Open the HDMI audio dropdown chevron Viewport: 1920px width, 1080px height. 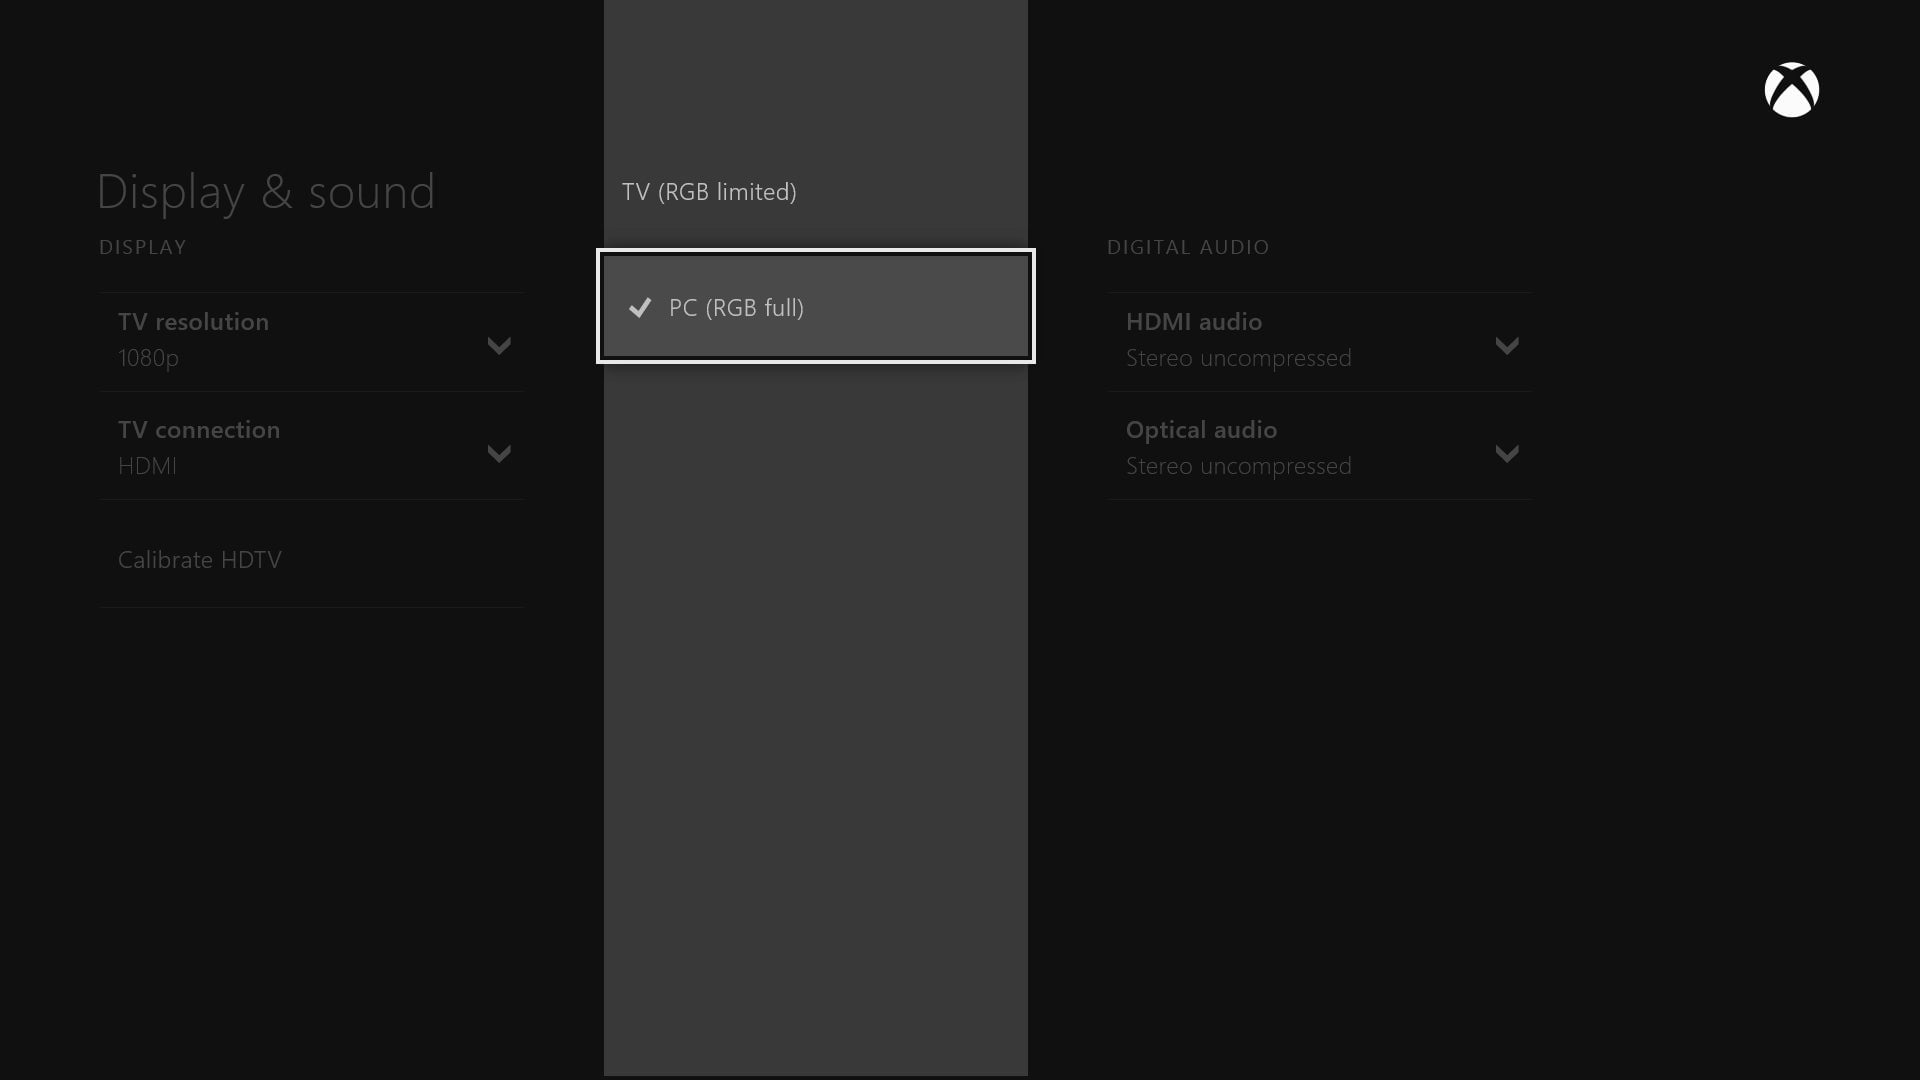pyautogui.click(x=1506, y=346)
